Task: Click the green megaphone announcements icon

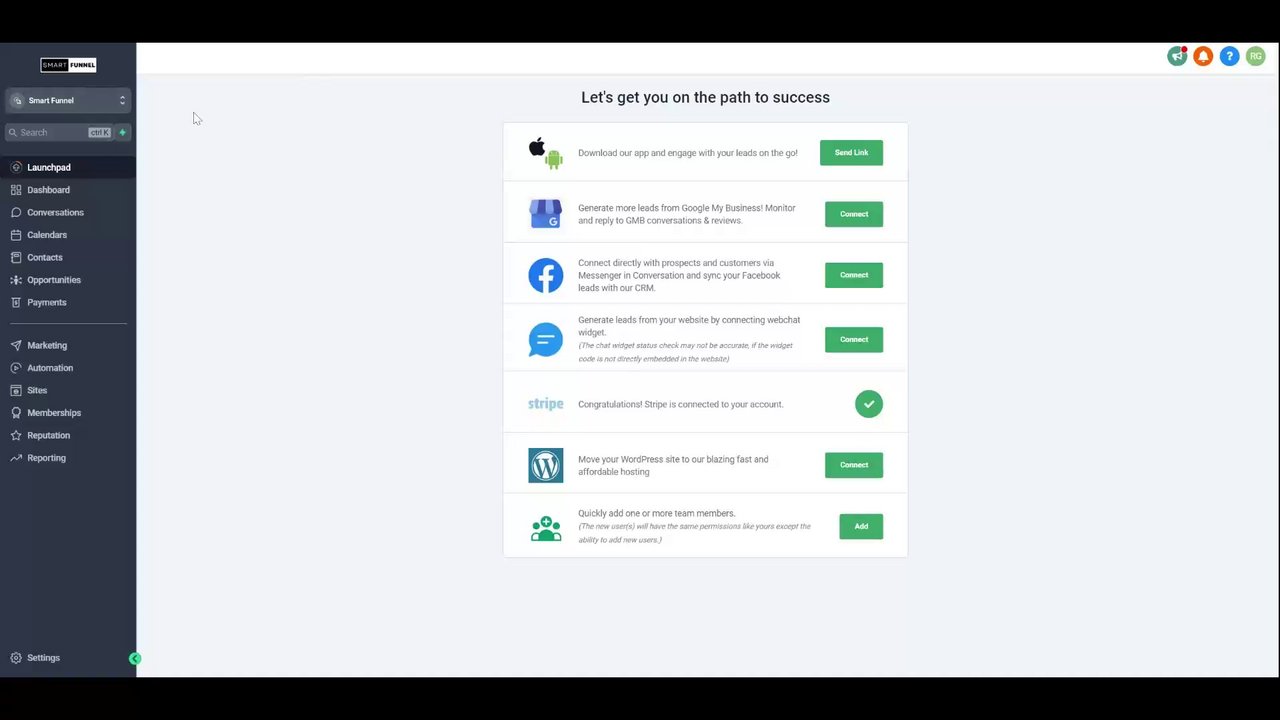Action: click(x=1177, y=57)
